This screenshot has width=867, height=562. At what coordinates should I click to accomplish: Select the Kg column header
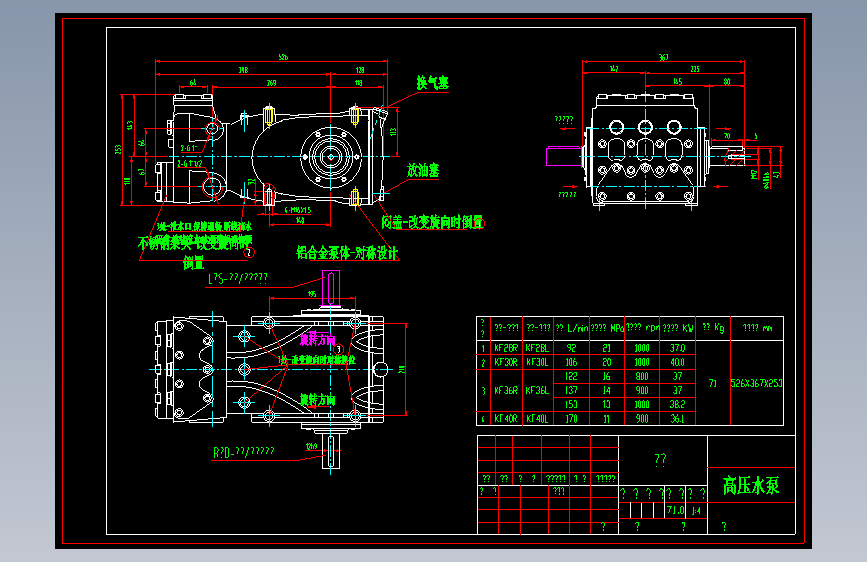click(x=713, y=327)
